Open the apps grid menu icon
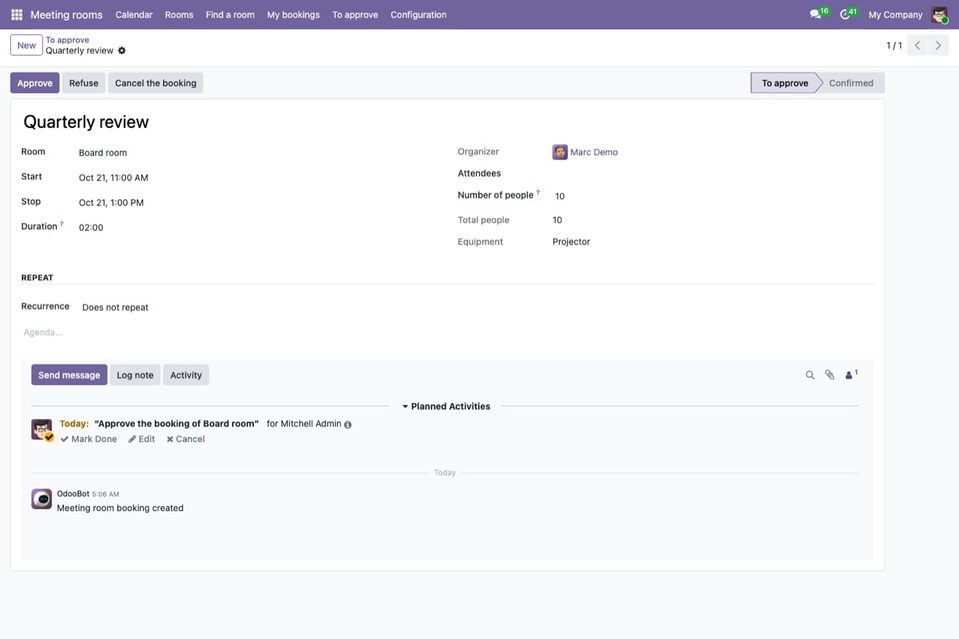Screen dimensions: 959x639 [x=17, y=15]
